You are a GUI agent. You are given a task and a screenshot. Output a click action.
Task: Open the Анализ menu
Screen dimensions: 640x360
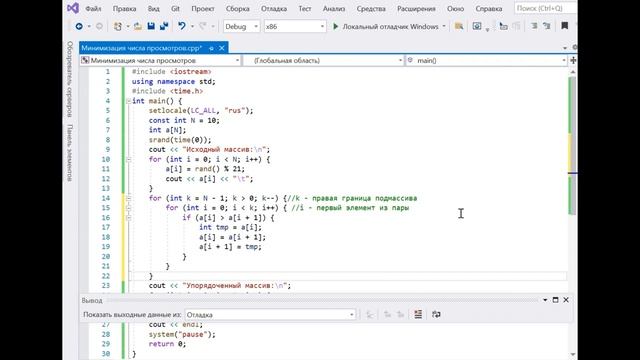[x=334, y=9]
